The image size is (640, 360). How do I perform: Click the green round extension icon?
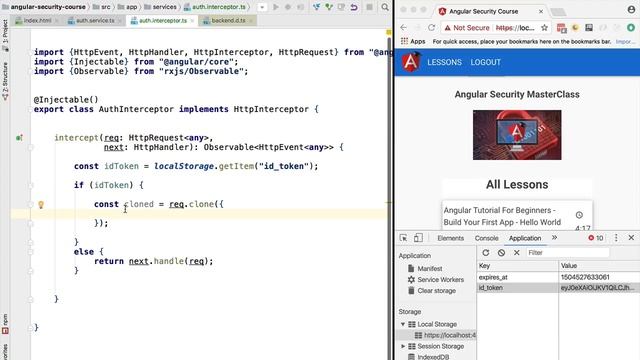coord(631,28)
